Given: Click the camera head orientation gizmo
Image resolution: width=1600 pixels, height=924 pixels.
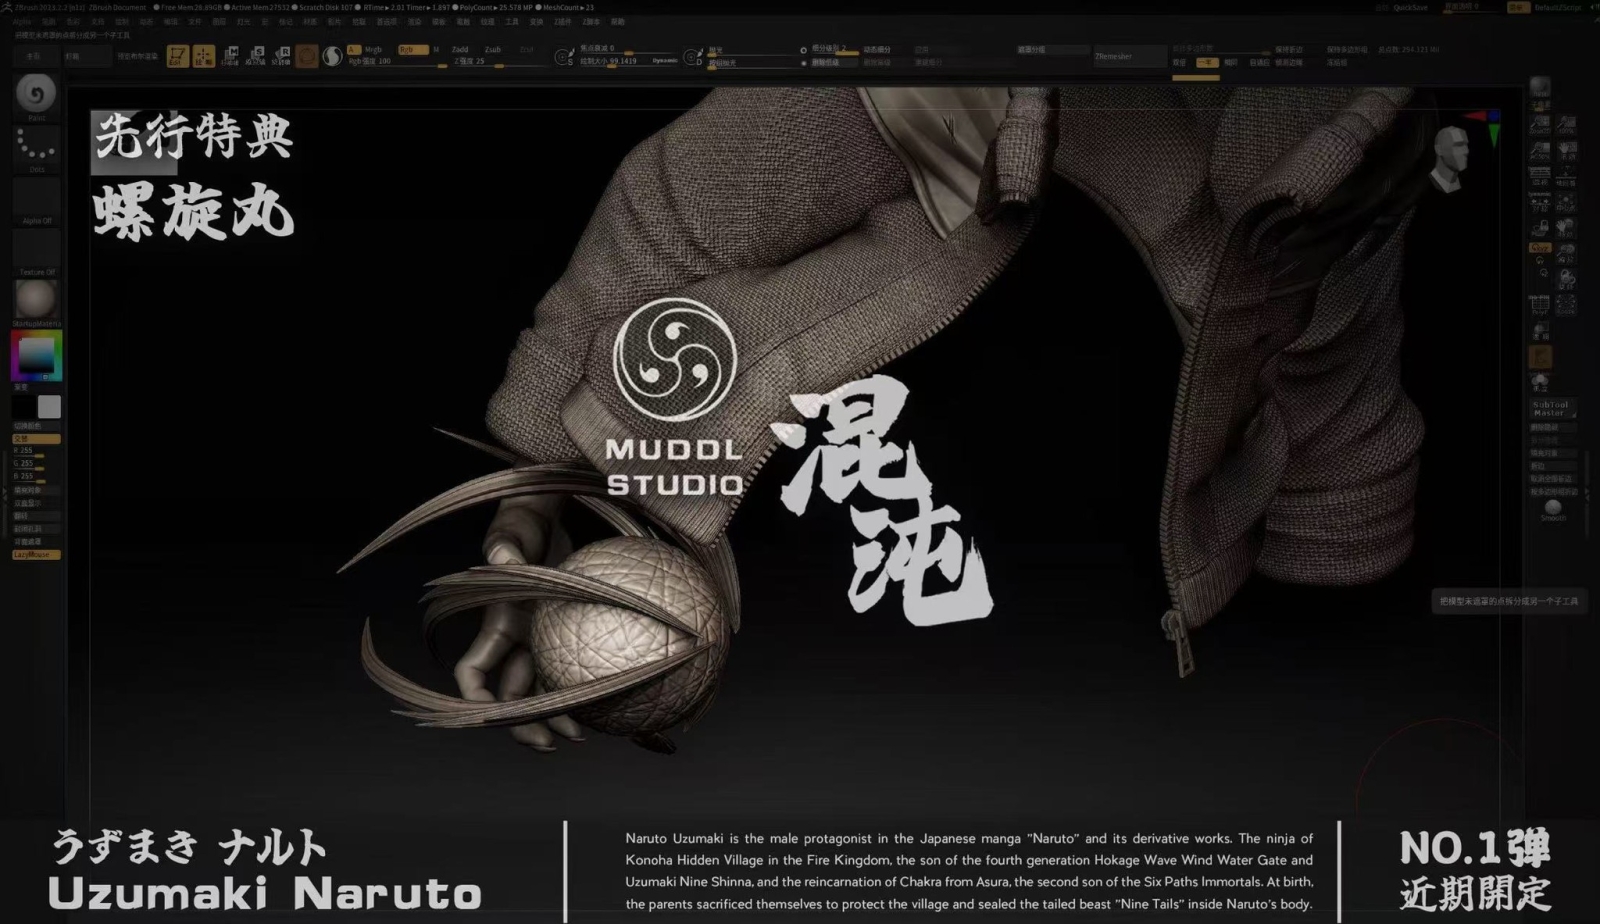Looking at the screenshot, I should (x=1450, y=156).
